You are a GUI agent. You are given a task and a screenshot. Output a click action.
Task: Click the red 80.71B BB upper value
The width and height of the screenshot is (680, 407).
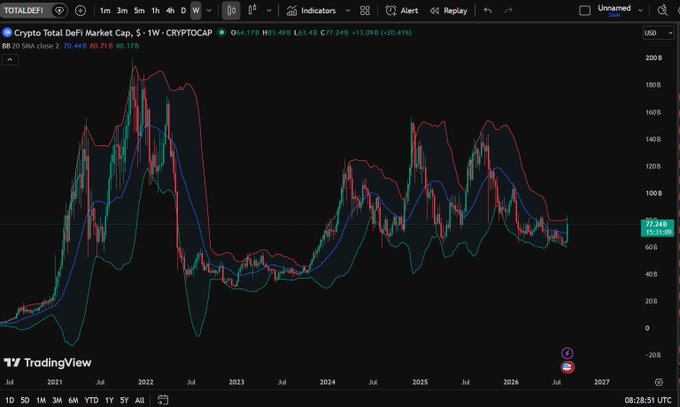[101, 46]
